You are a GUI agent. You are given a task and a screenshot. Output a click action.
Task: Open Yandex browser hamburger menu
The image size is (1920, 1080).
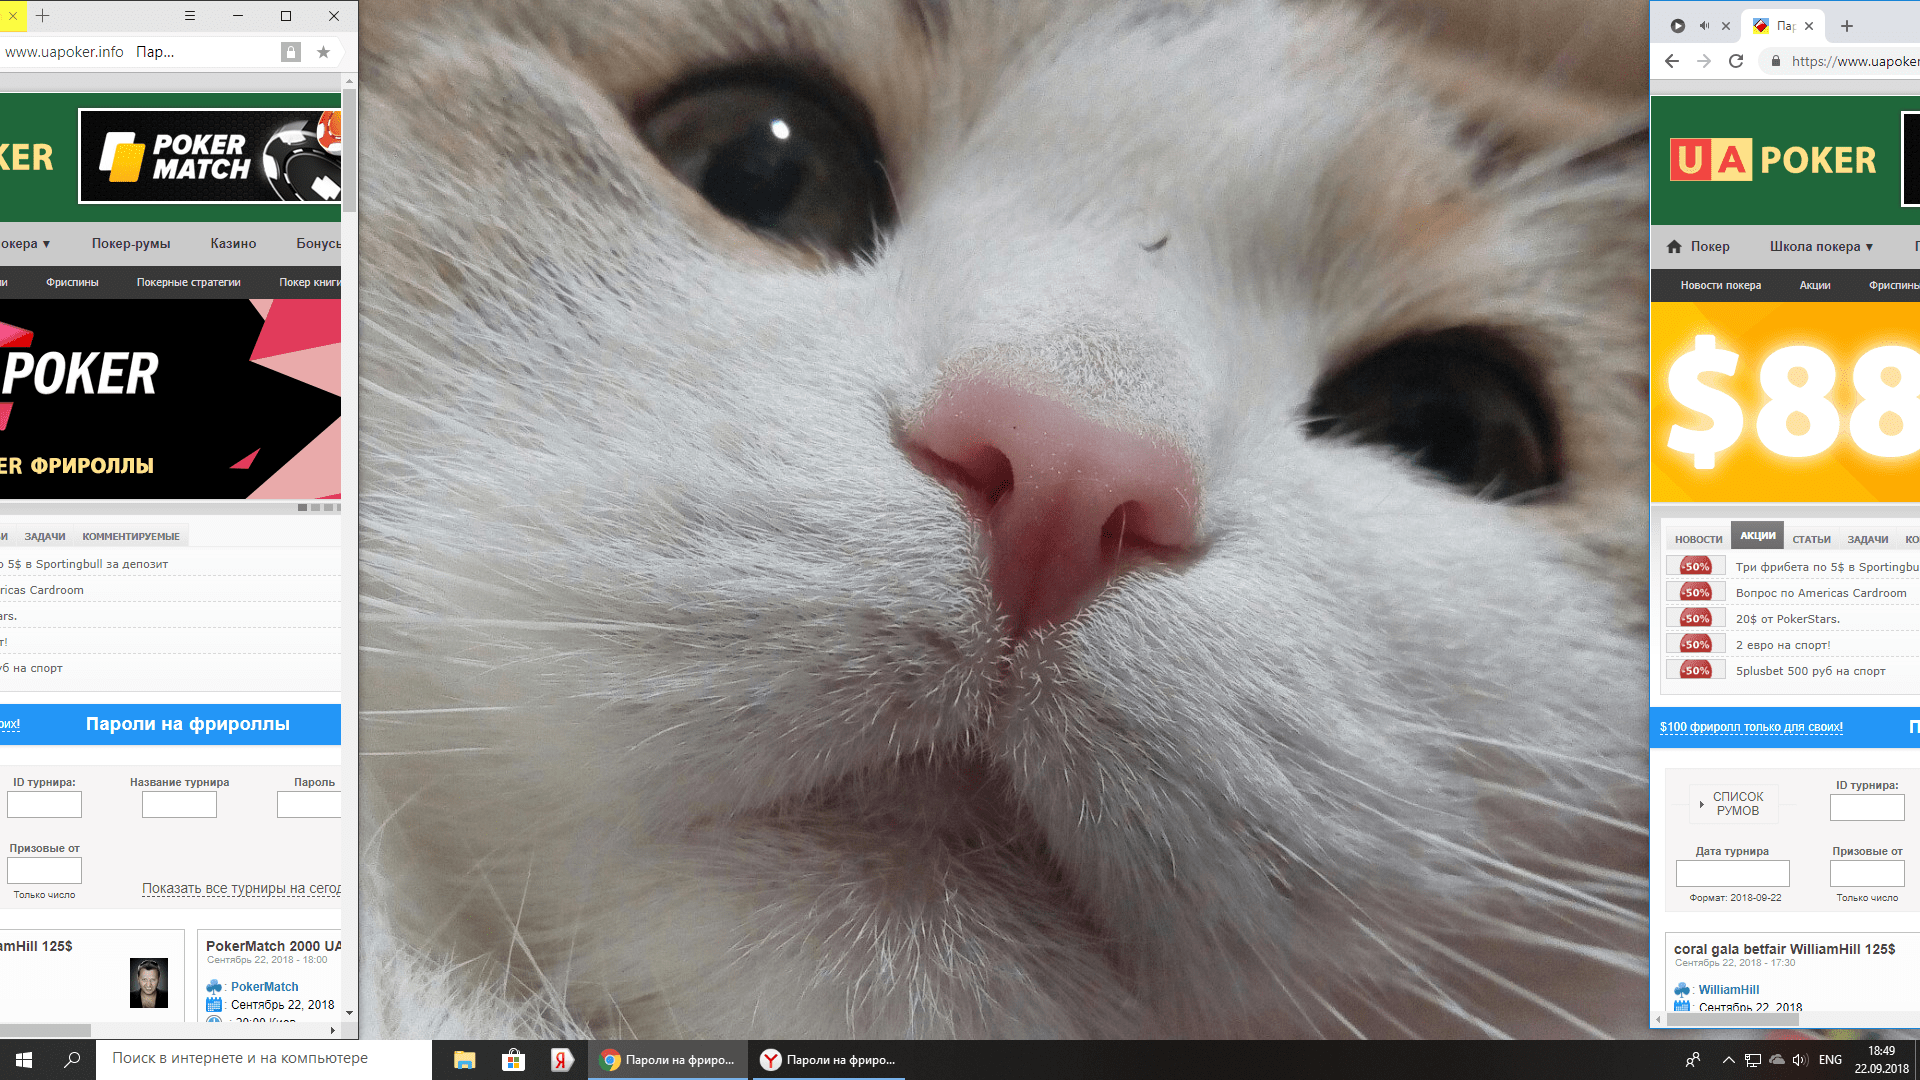190,16
